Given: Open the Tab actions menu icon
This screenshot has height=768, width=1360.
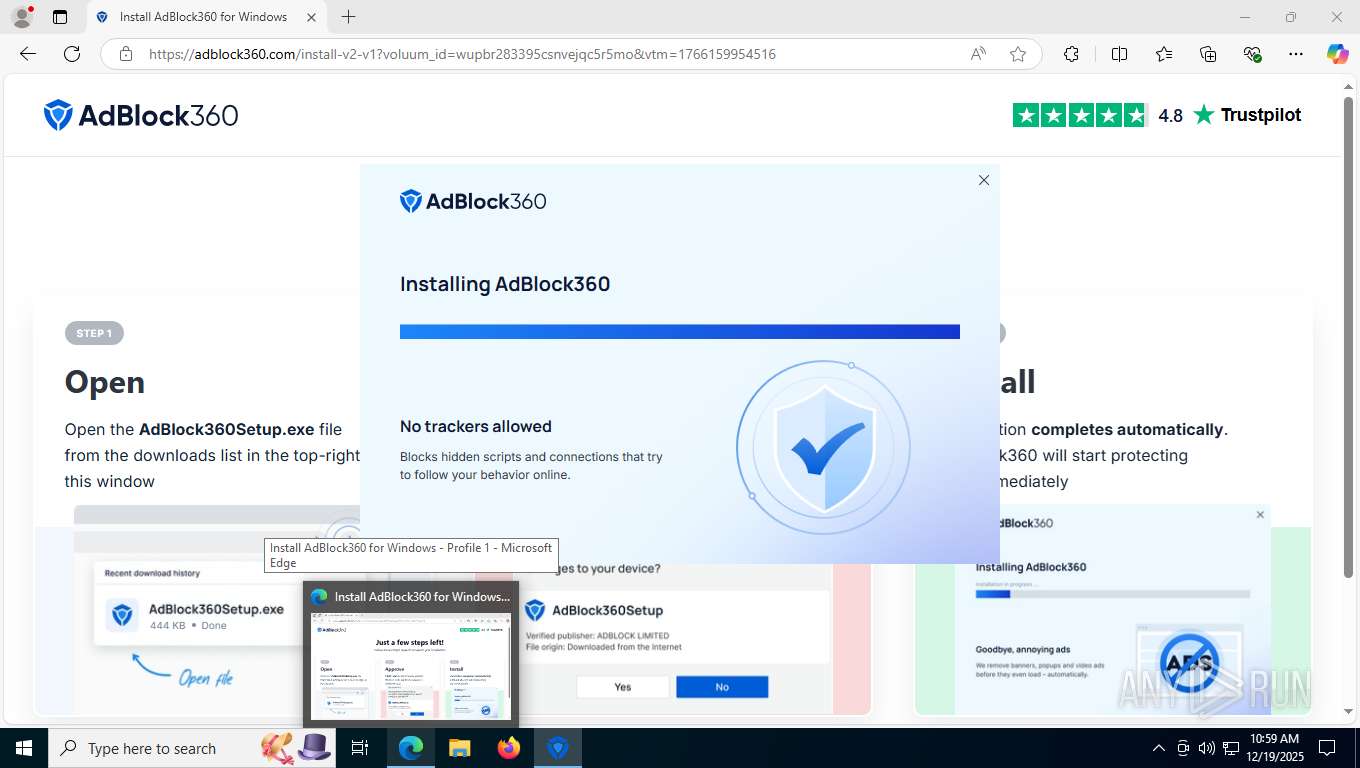Looking at the screenshot, I should click(x=60, y=17).
